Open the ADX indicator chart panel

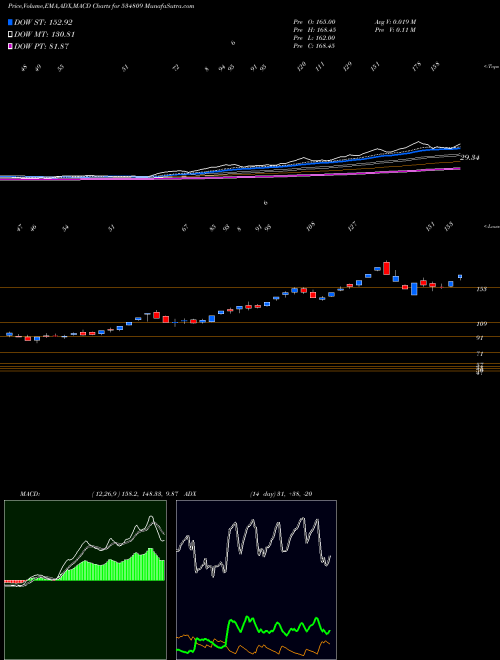coord(256,580)
